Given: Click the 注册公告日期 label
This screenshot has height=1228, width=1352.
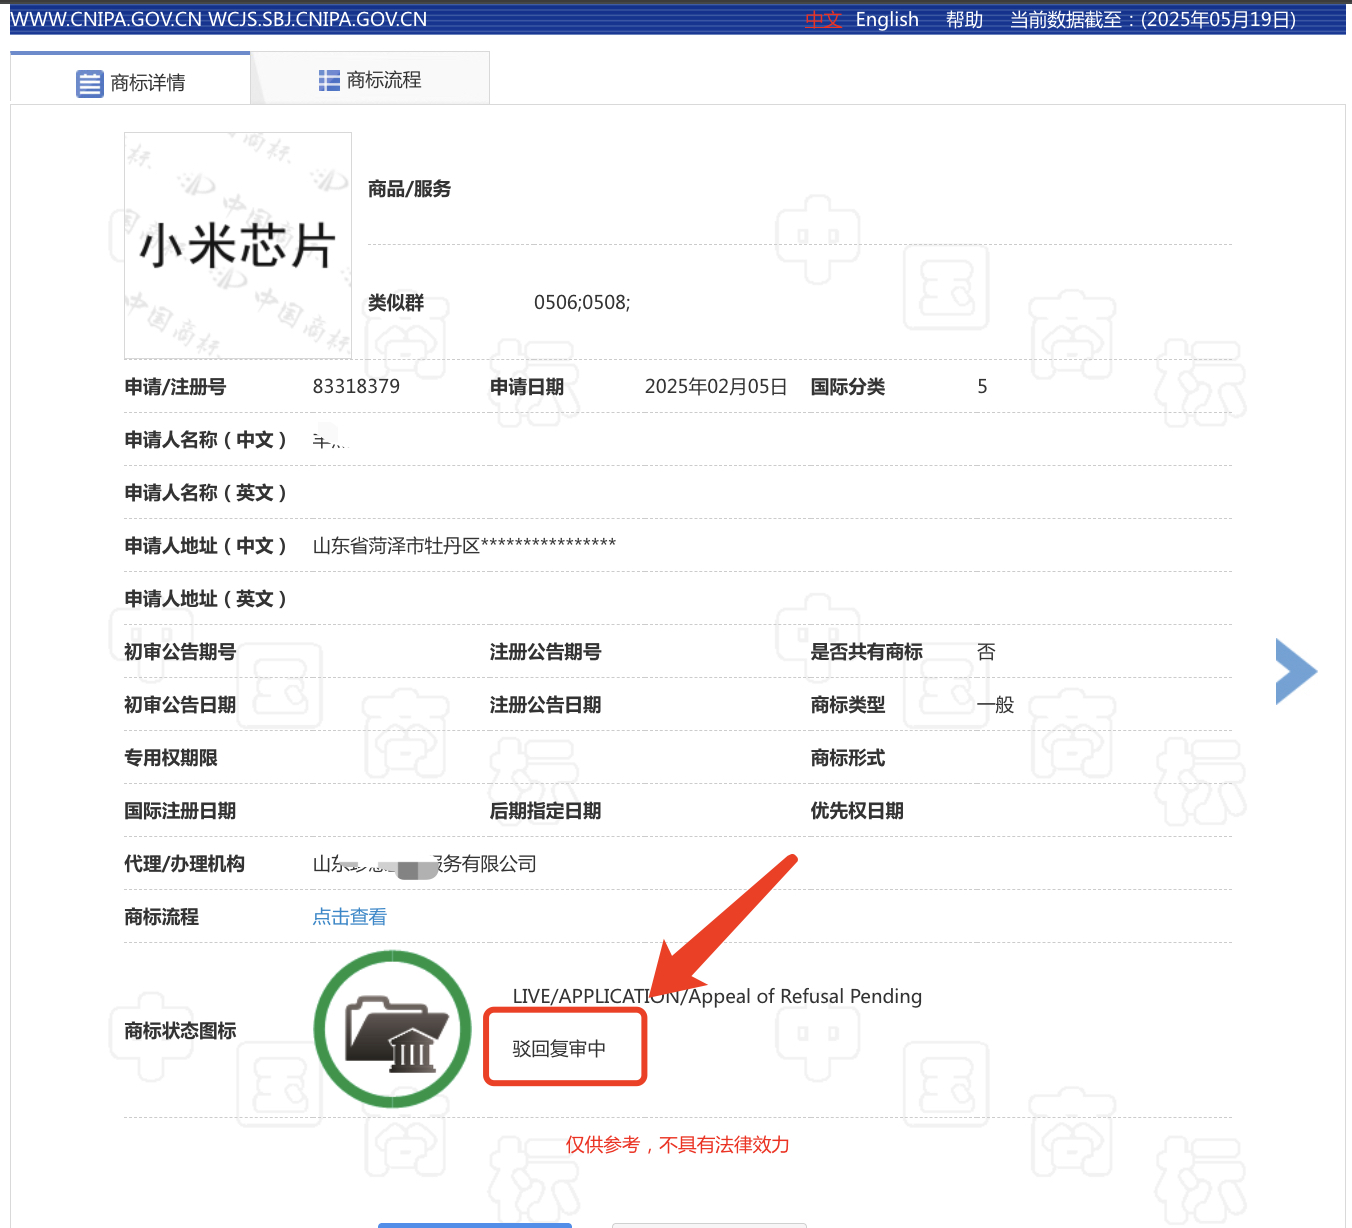Looking at the screenshot, I should tap(545, 705).
